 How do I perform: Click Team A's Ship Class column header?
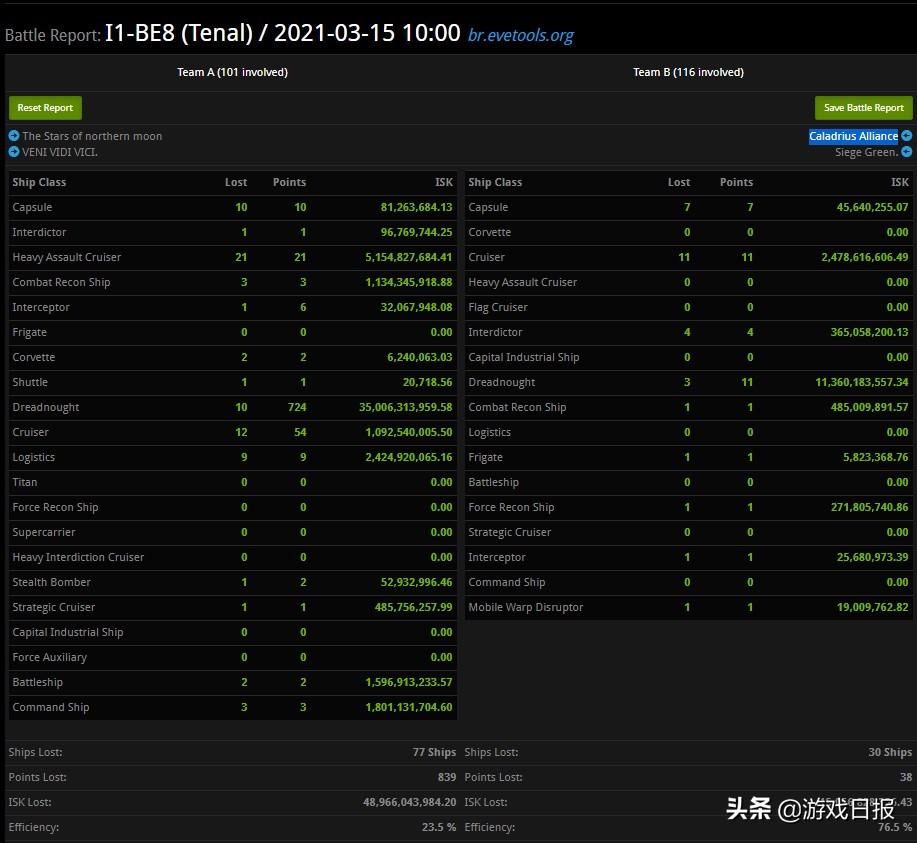coord(39,182)
